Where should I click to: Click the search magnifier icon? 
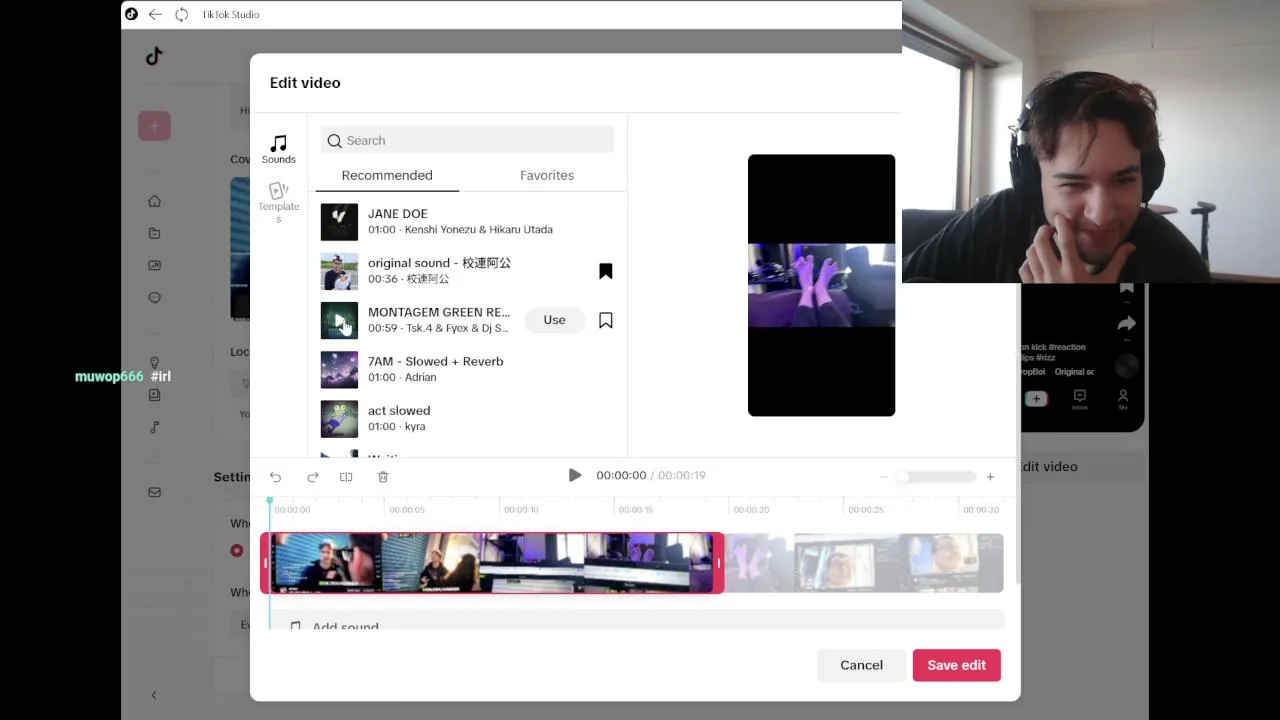335,141
